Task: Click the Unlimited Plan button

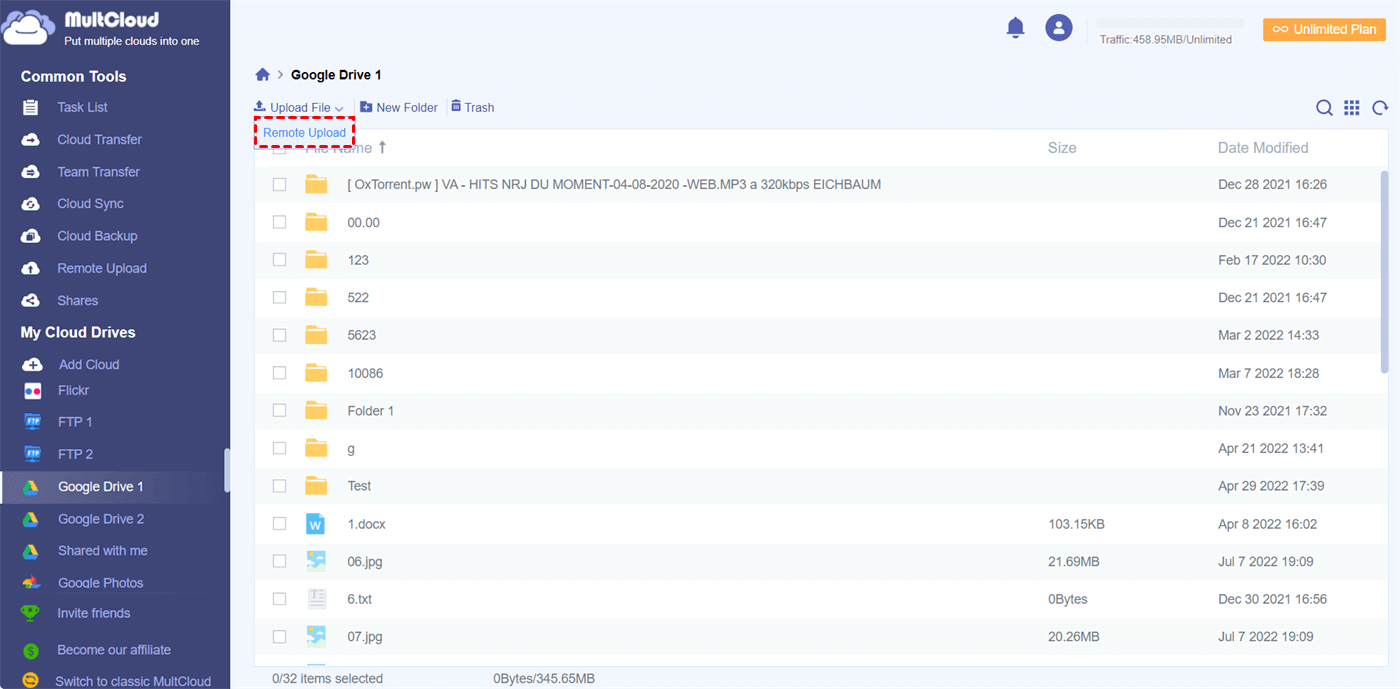Action: [1324, 29]
